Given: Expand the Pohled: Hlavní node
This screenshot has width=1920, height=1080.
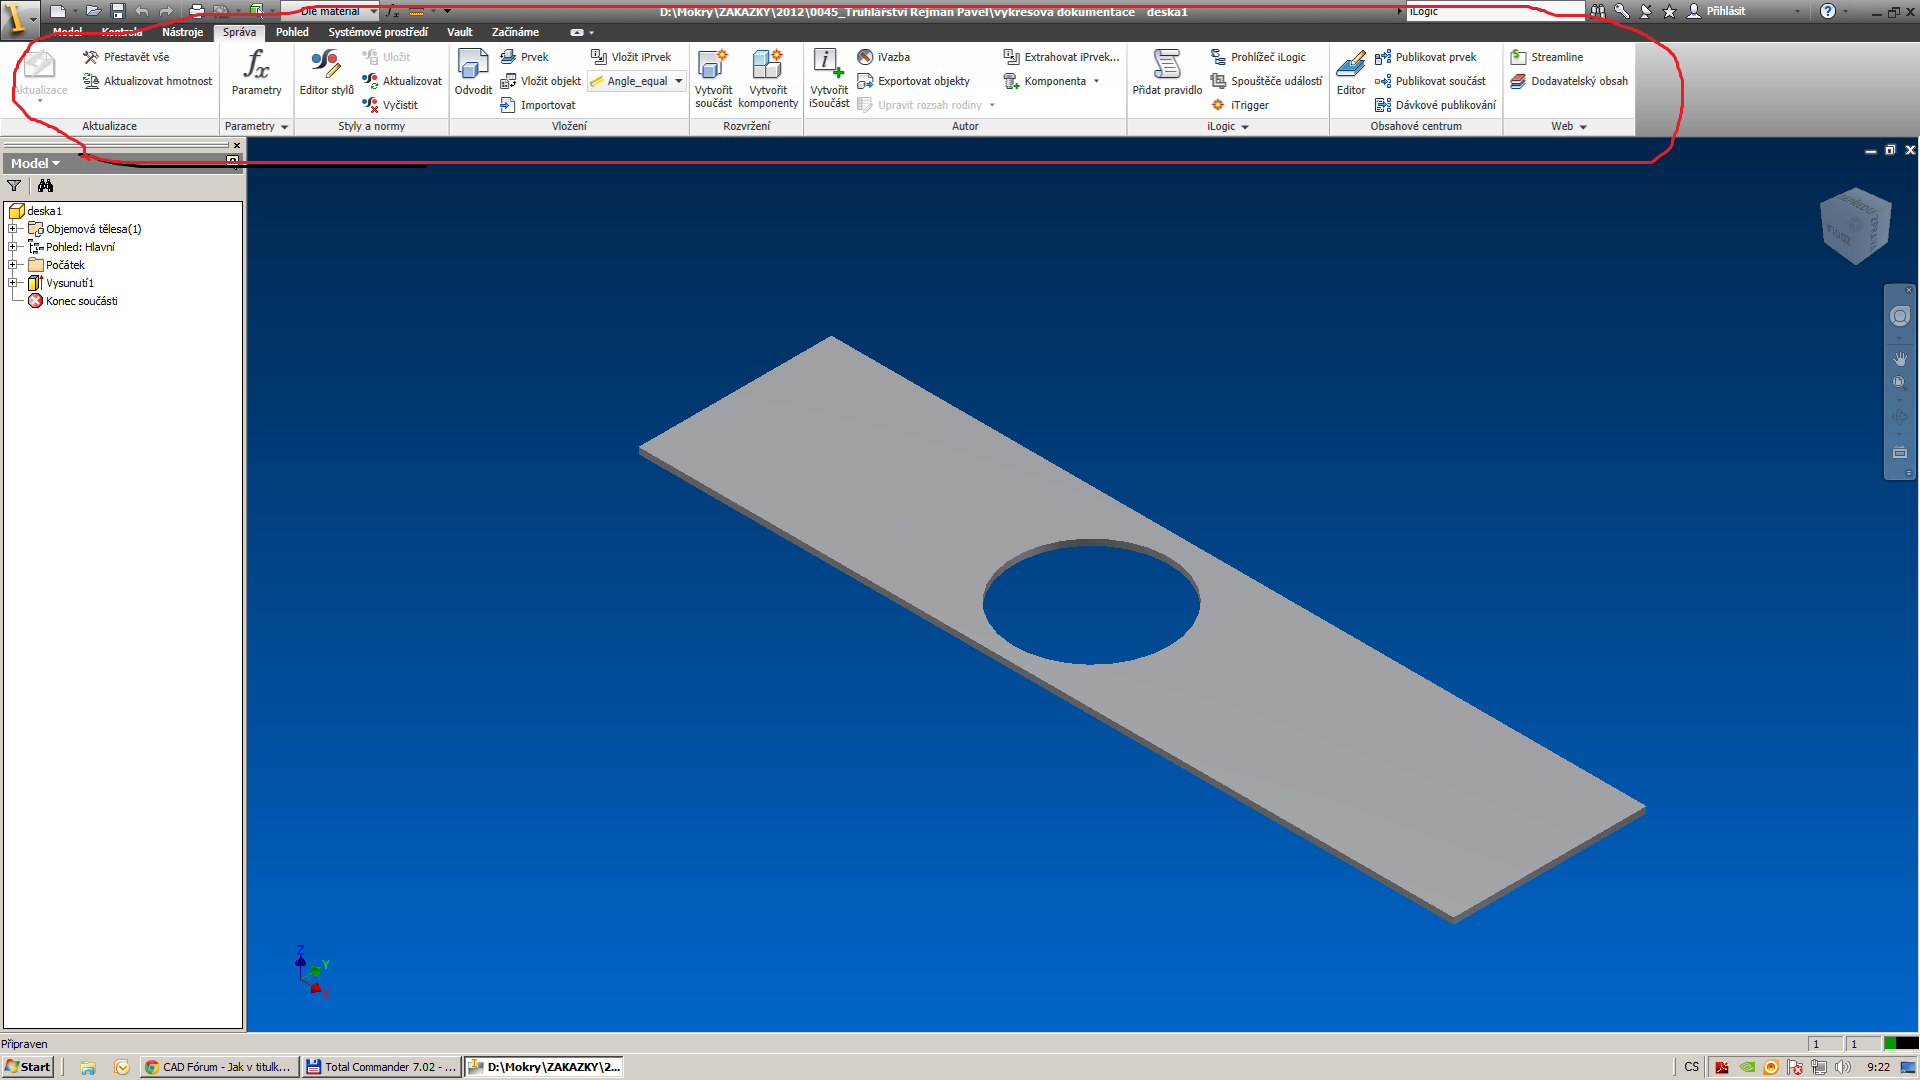Looking at the screenshot, I should [x=13, y=247].
